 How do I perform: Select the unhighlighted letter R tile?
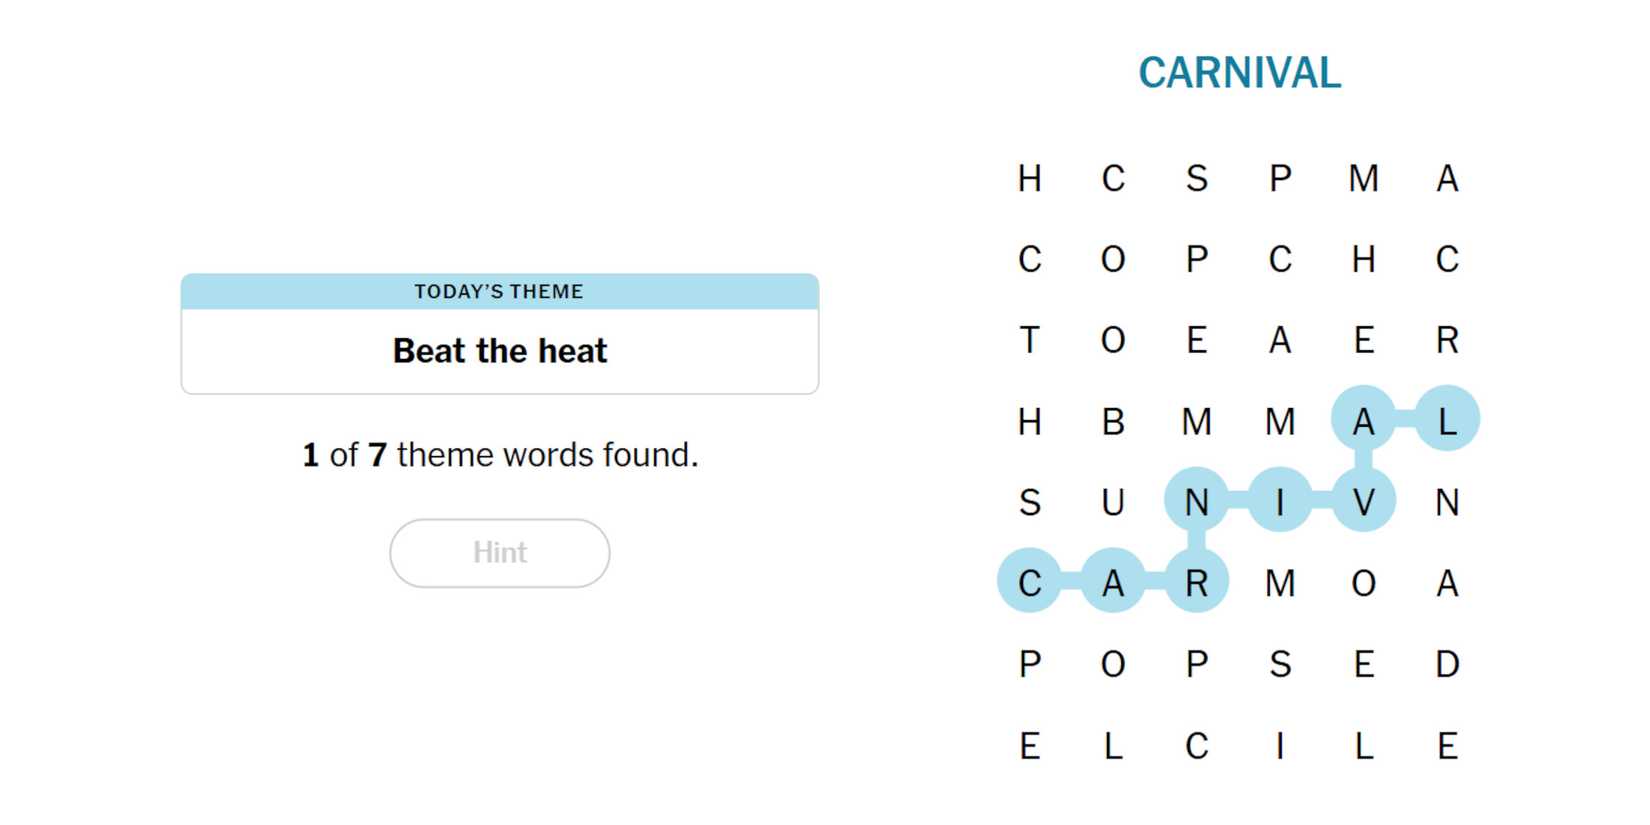click(1447, 340)
